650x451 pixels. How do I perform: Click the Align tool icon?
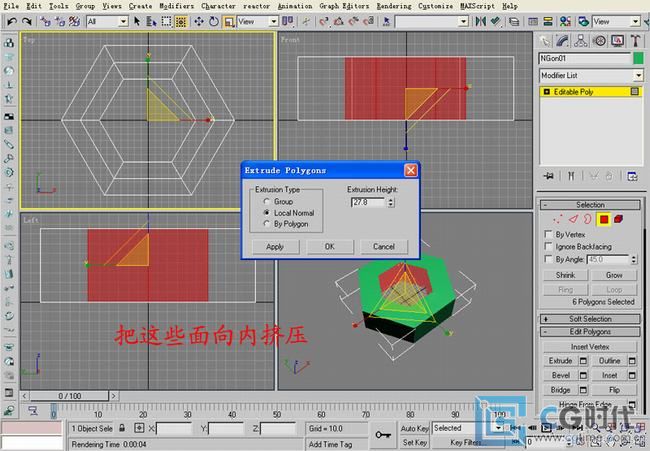[495, 21]
